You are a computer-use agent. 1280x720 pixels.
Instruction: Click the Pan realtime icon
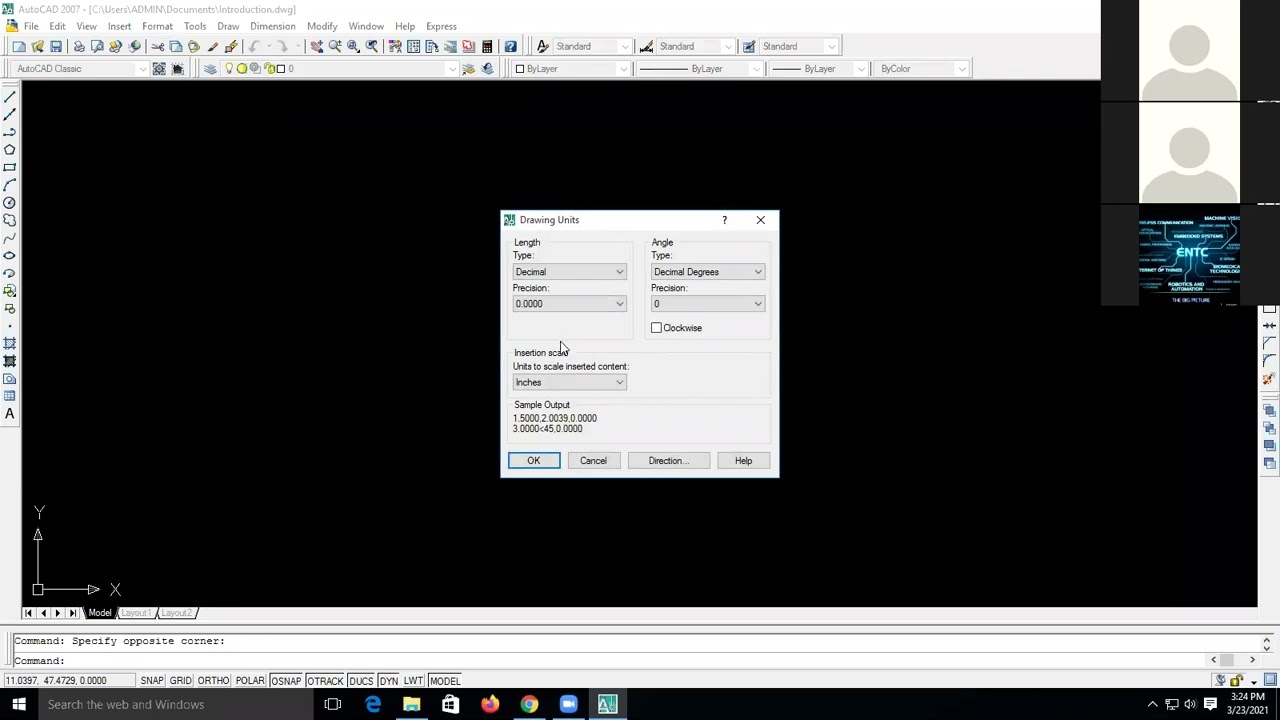[316, 46]
